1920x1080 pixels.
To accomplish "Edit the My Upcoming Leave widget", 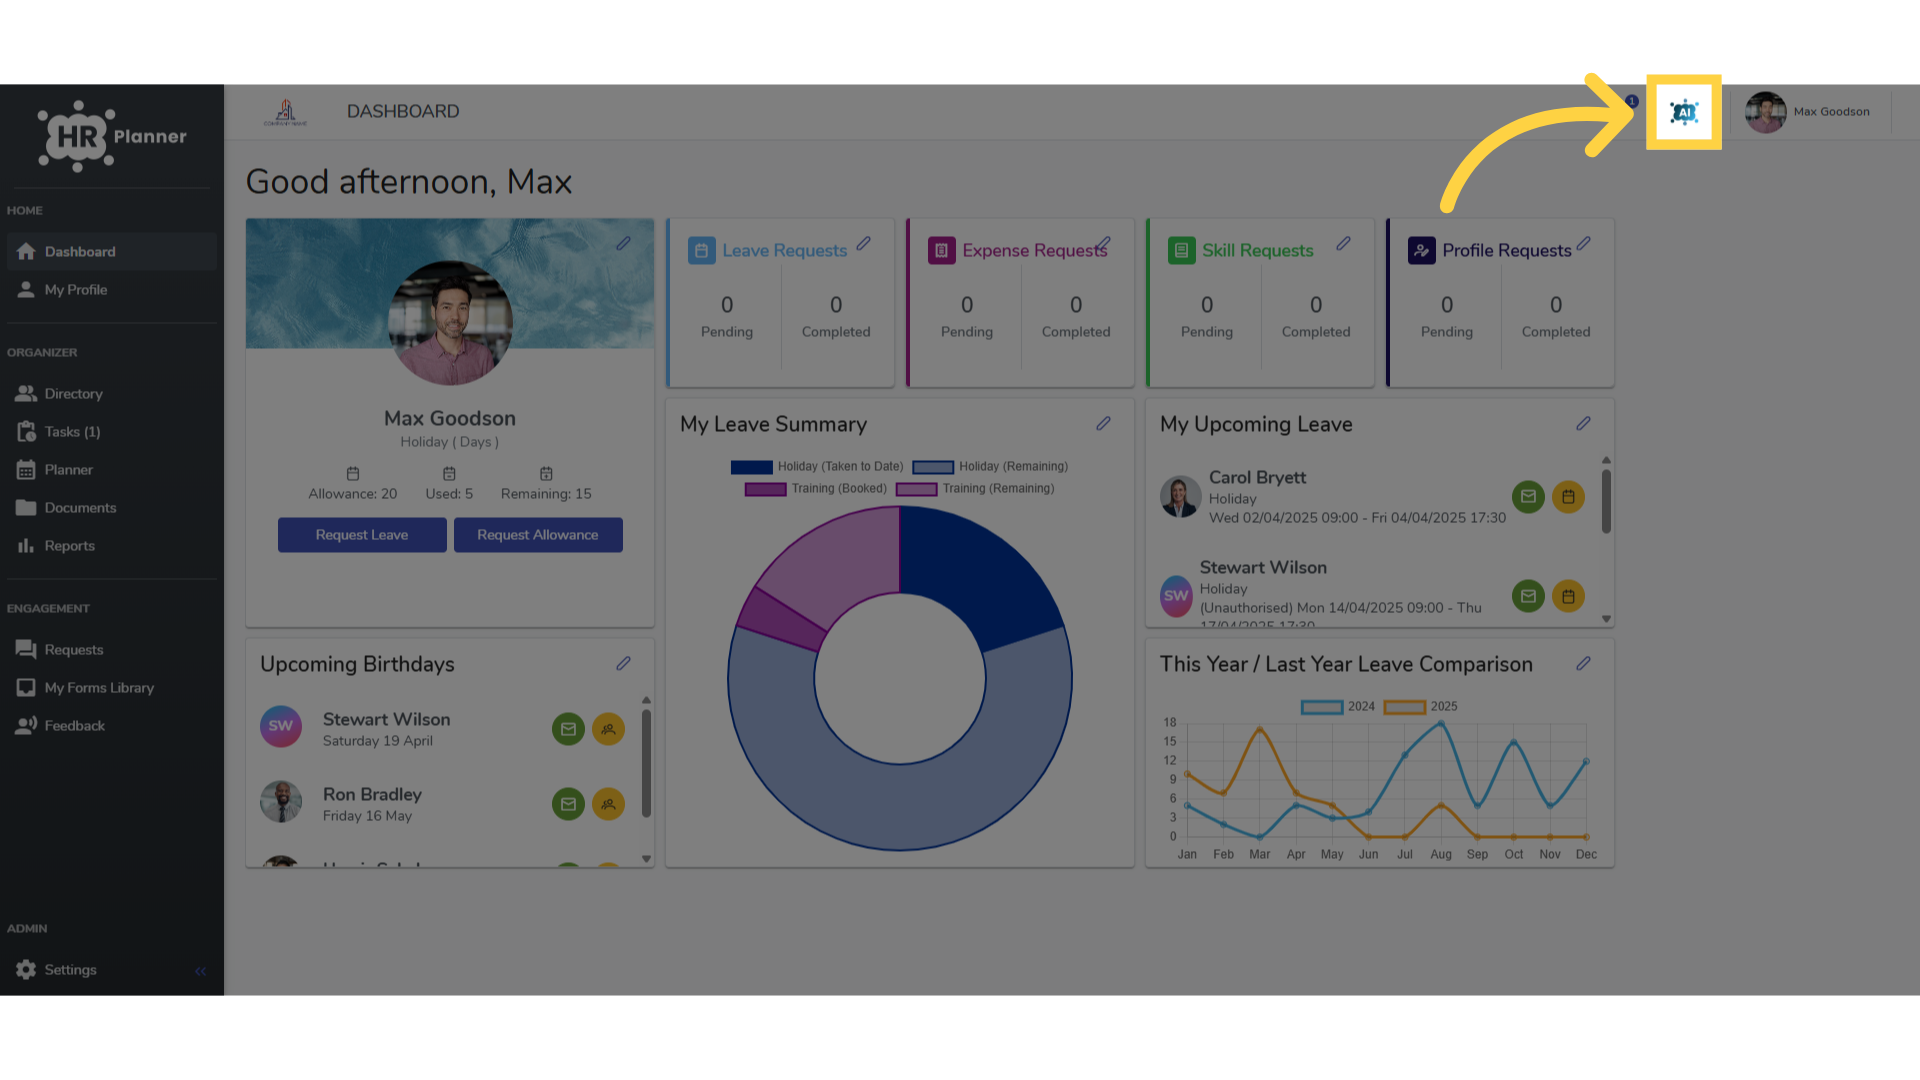I will [x=1583, y=423].
